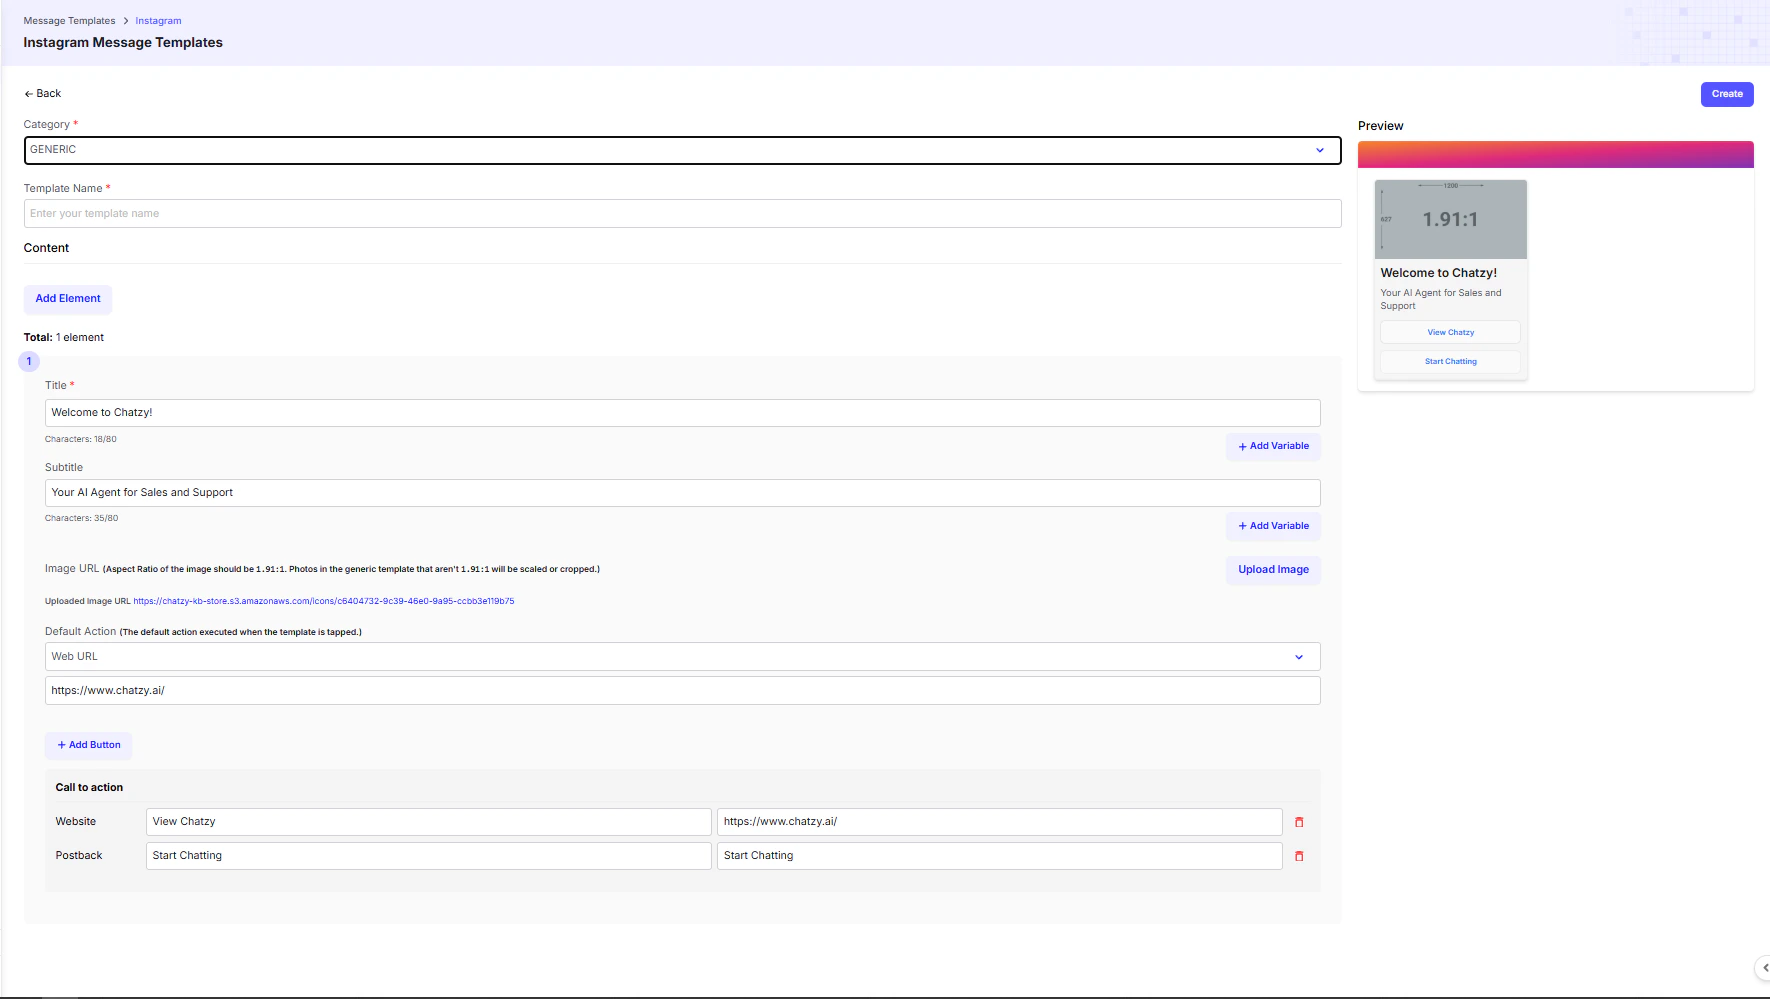Click the 'Characters: 18/80' counter text
Viewport: 1770px width, 999px height.
click(81, 439)
